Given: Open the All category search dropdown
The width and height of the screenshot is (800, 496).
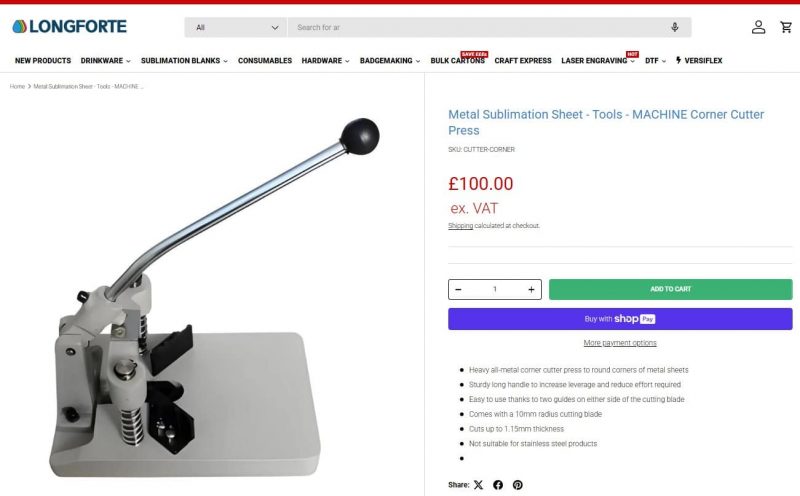Looking at the screenshot, I should pyautogui.click(x=236, y=28).
